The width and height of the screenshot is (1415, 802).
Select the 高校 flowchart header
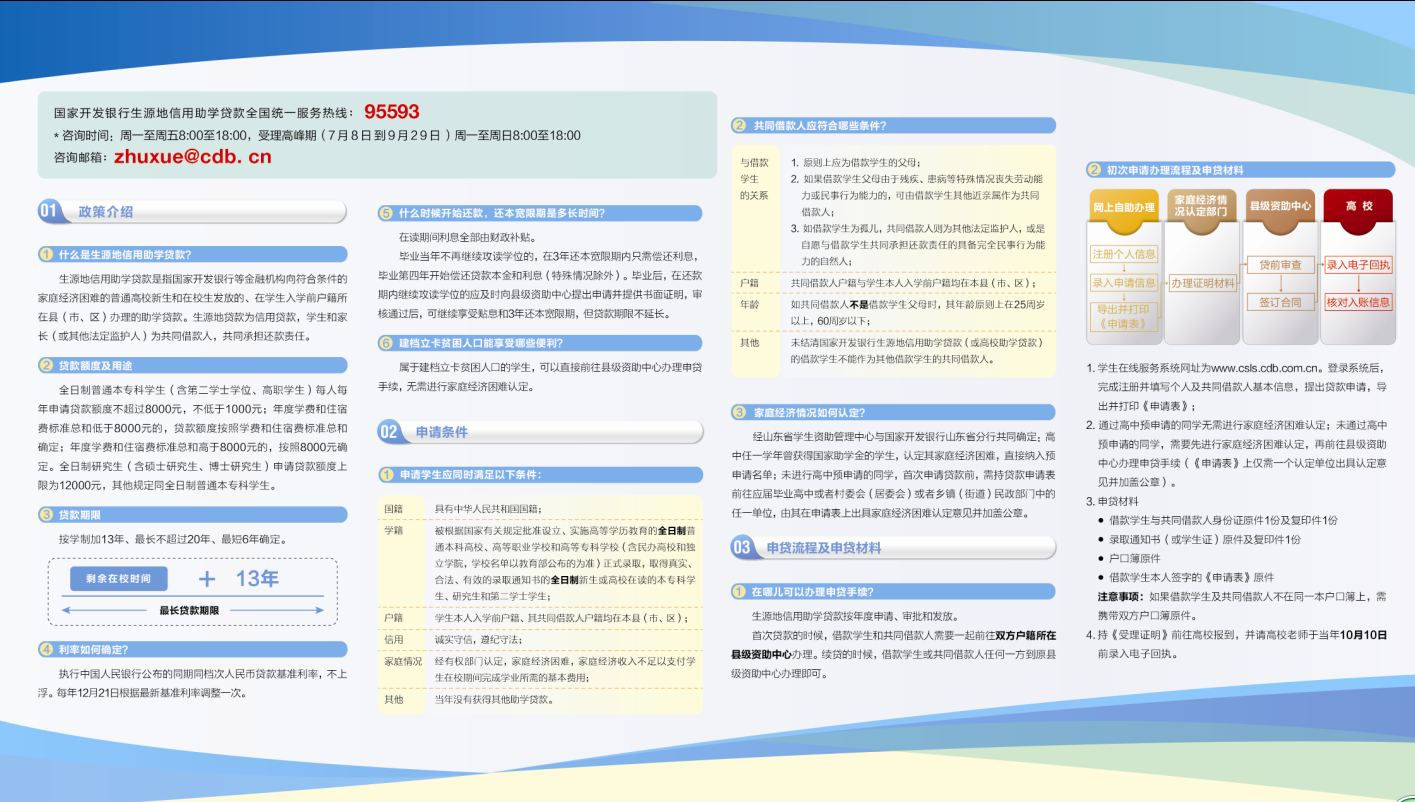pos(1358,207)
